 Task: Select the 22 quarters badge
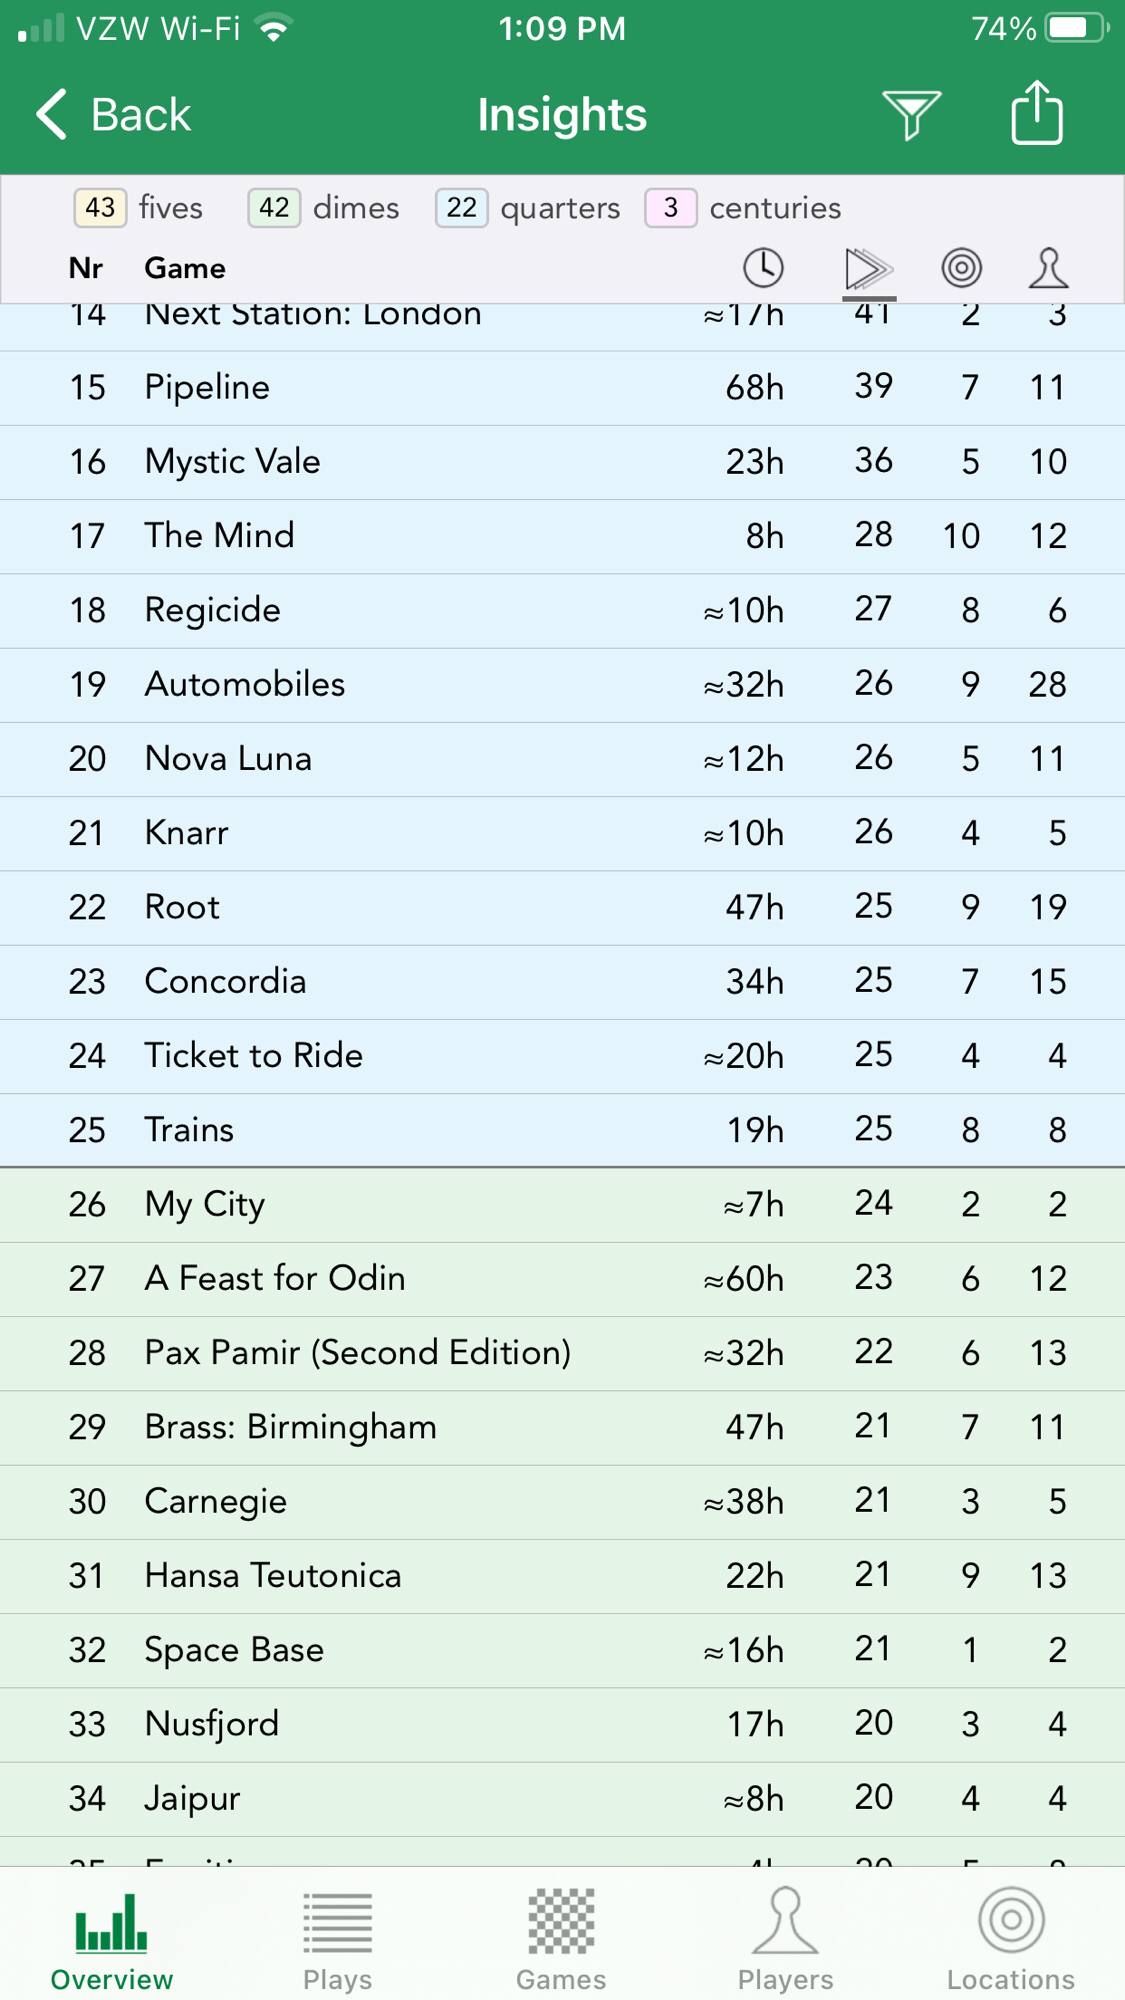point(461,208)
